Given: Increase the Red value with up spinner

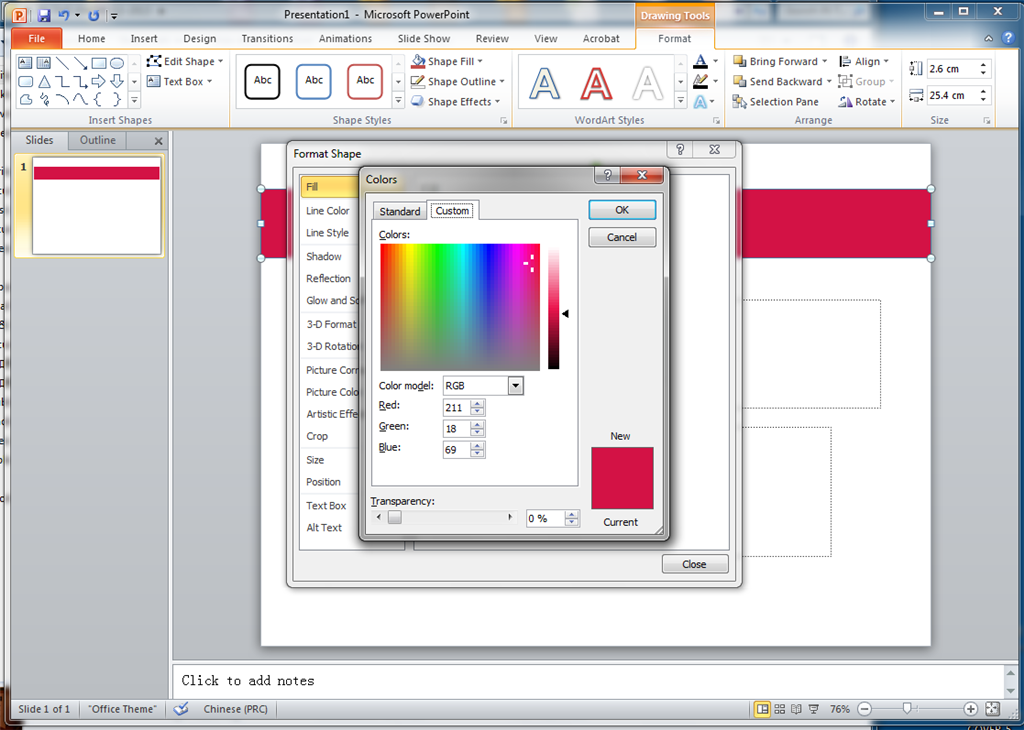Looking at the screenshot, I should click(x=477, y=404).
